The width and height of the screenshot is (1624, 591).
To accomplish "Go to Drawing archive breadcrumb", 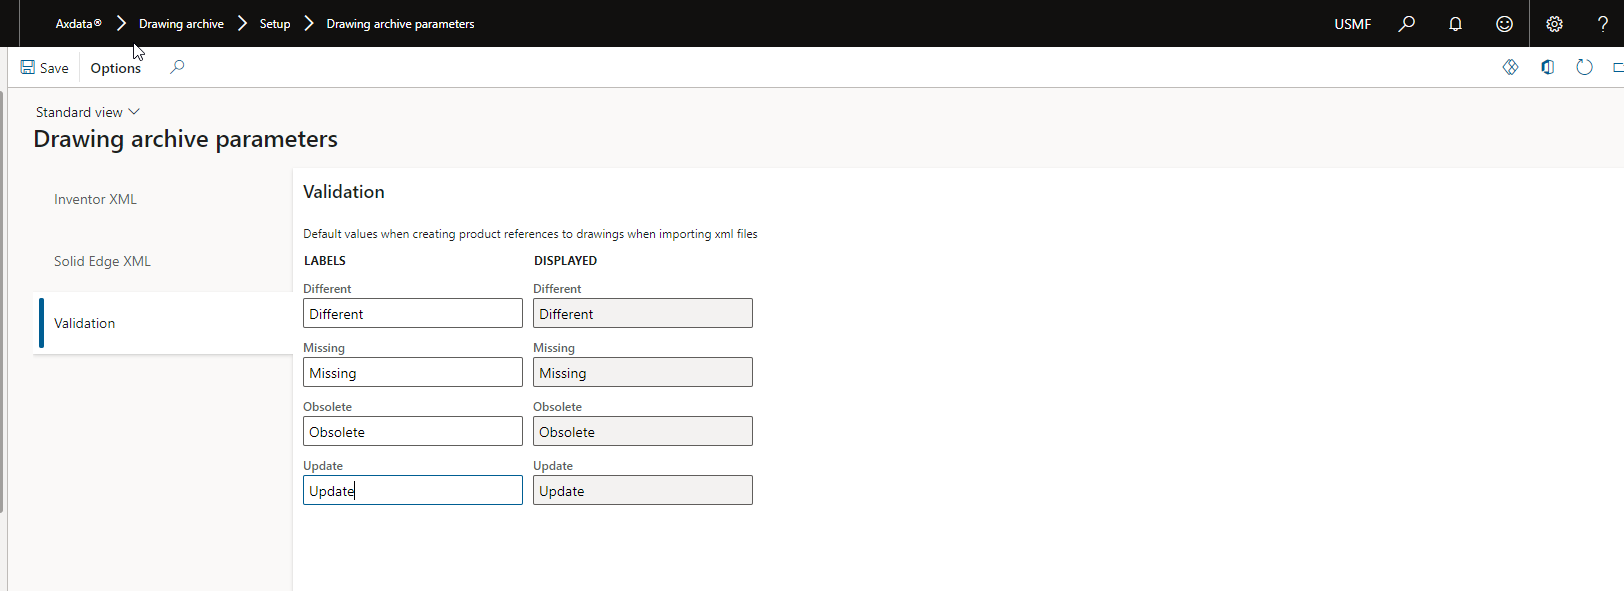I will click(181, 24).
